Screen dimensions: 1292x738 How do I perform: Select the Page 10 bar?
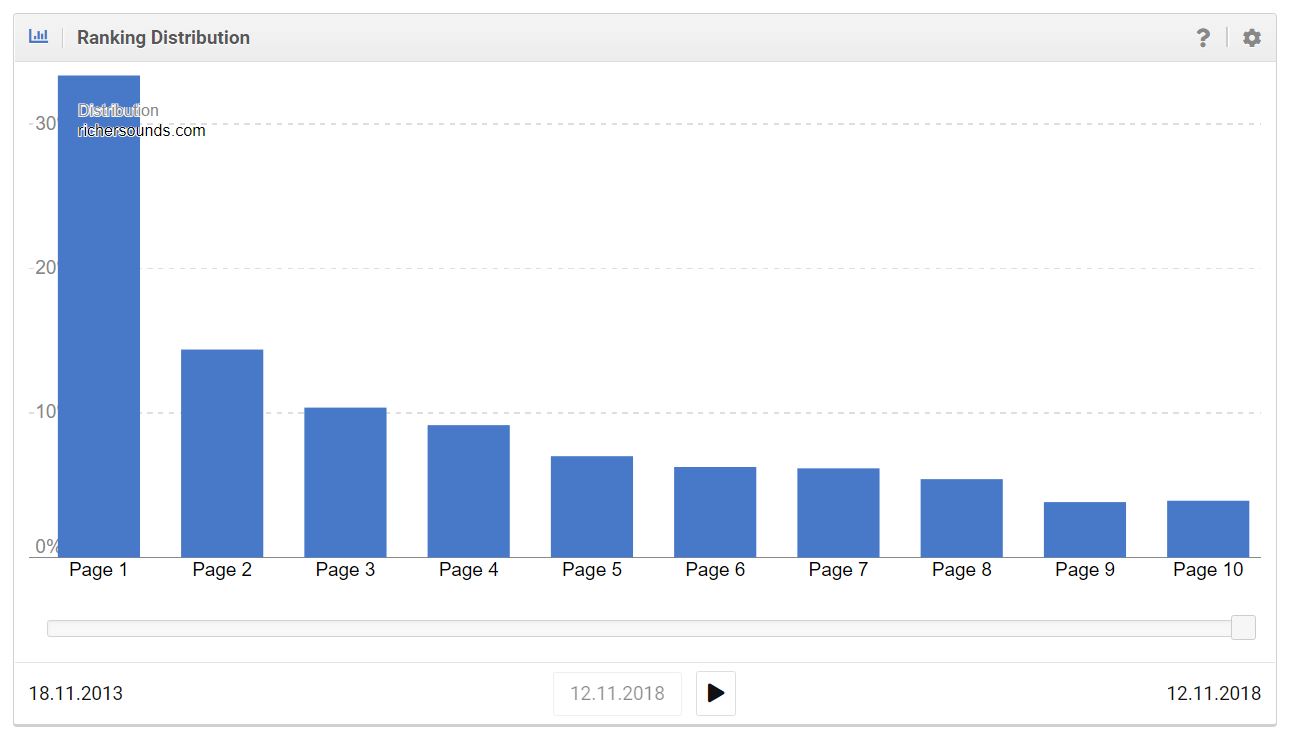pos(1208,529)
